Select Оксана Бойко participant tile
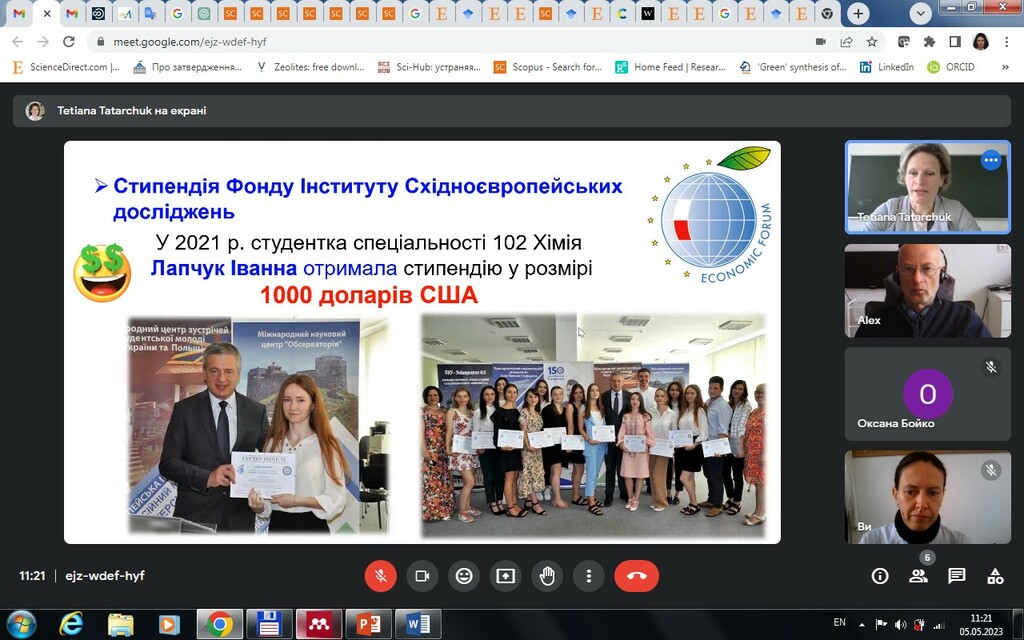The height and width of the screenshot is (640, 1024). tap(927, 394)
